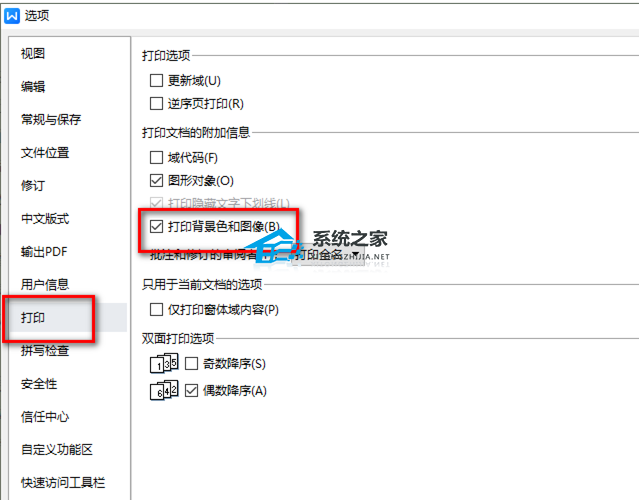
Task: Select the 编辑 category in sidebar
Action: (x=33, y=86)
